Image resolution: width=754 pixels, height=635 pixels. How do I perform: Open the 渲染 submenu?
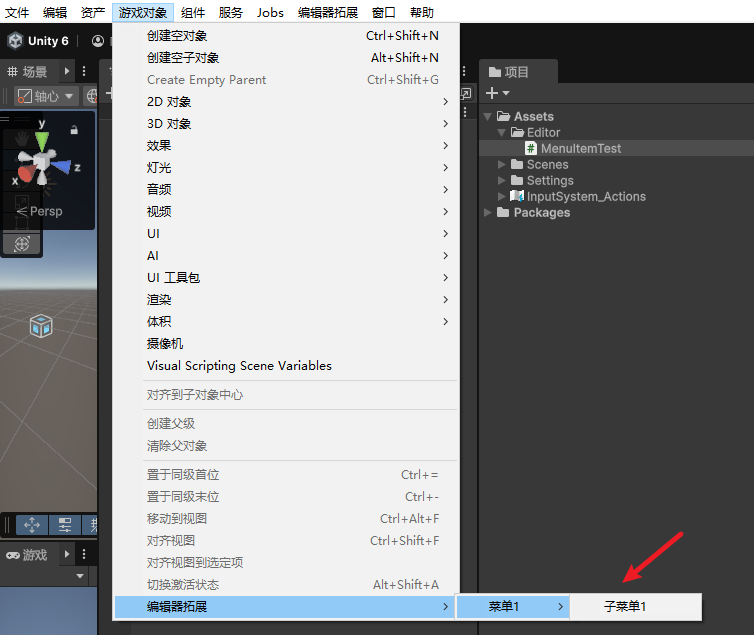[287, 299]
